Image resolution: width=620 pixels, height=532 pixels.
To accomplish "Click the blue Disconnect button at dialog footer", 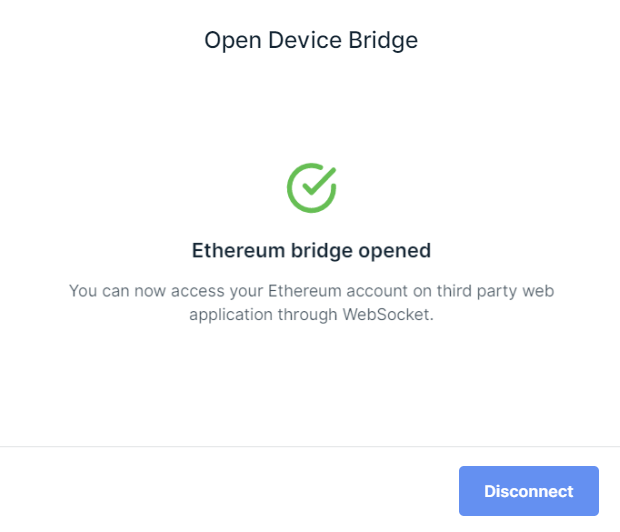I will point(528,491).
